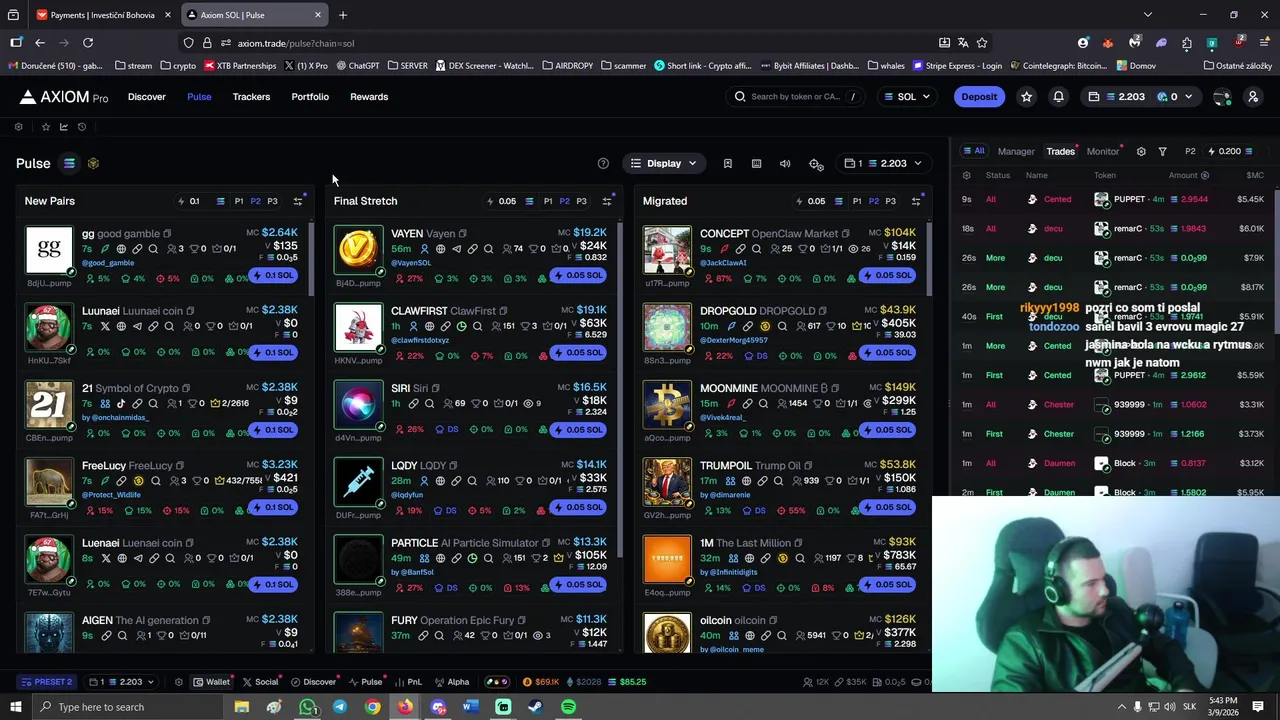Open the trades panel filter funnel icon
This screenshot has height=720, width=1280.
[1162, 152]
